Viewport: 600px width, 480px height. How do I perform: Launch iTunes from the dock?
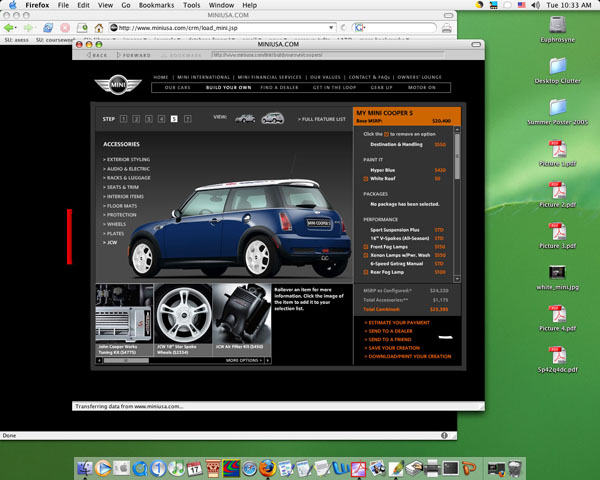(x=176, y=469)
